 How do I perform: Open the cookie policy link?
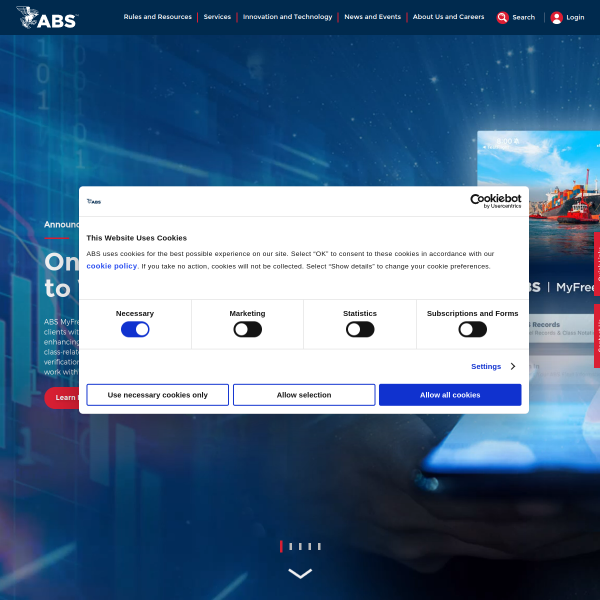(112, 266)
